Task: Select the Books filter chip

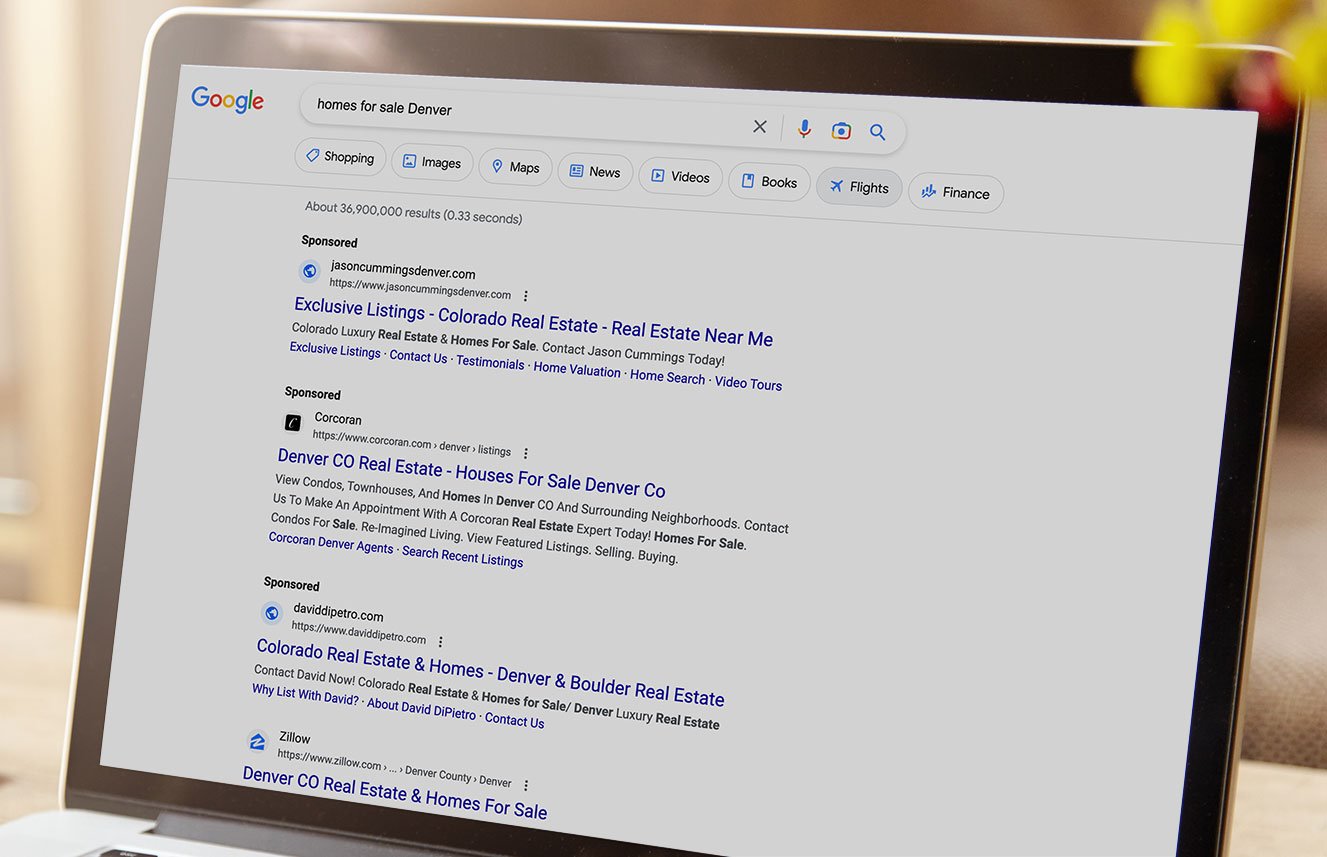Action: click(769, 182)
